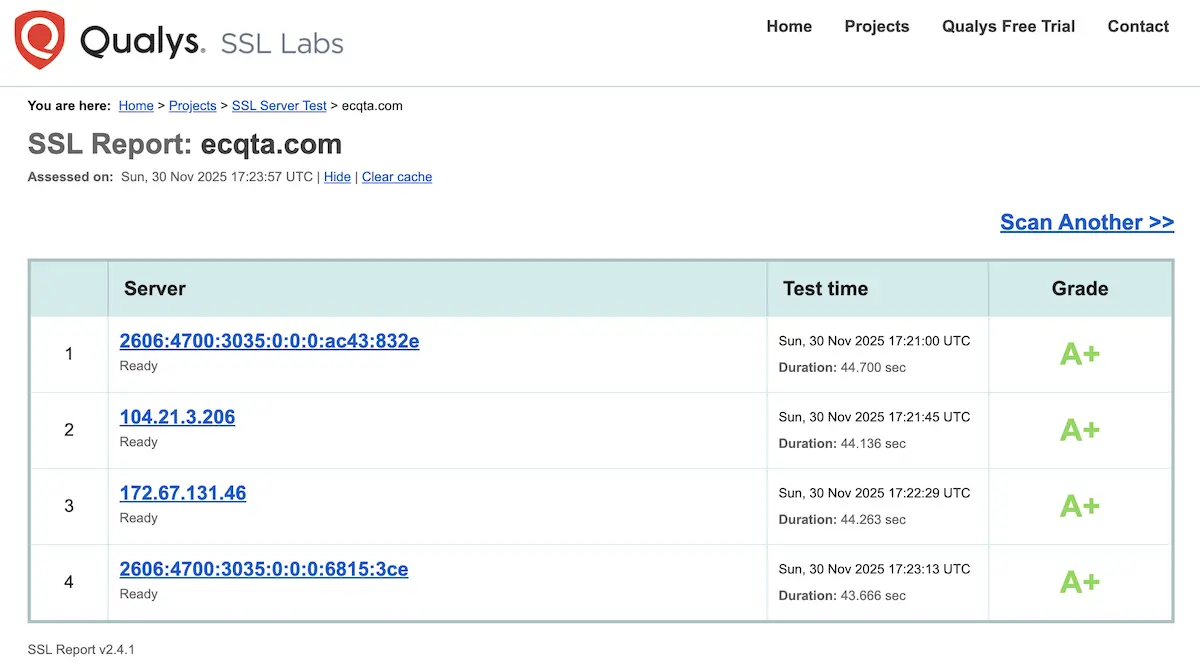The height and width of the screenshot is (669, 1200).
Task: Open the Contact page
Action: pos(1138,27)
